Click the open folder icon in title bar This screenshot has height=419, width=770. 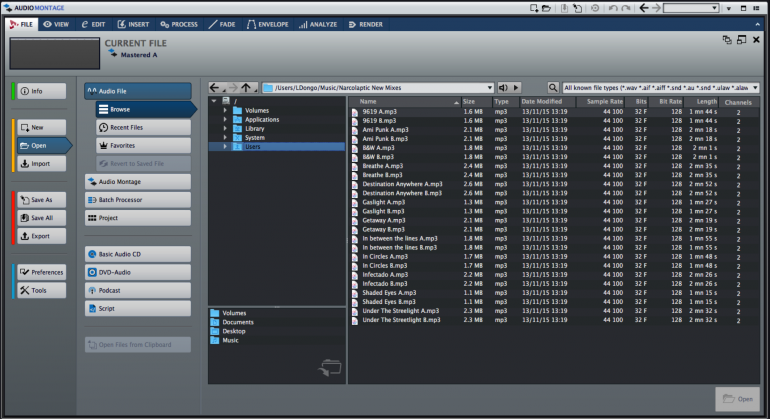(x=546, y=8)
